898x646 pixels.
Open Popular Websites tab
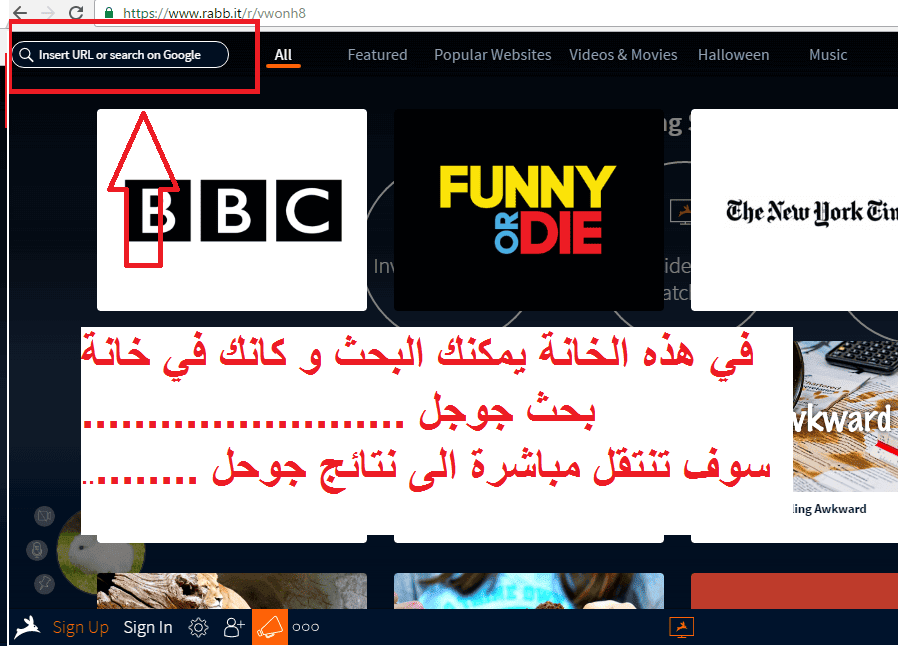[493, 55]
